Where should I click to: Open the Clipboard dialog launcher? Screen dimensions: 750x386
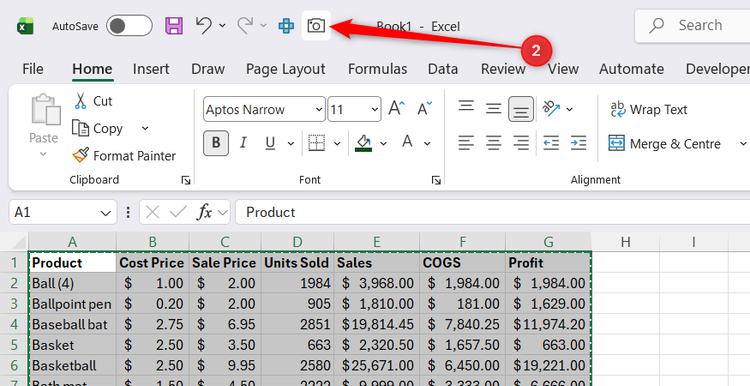coord(186,180)
